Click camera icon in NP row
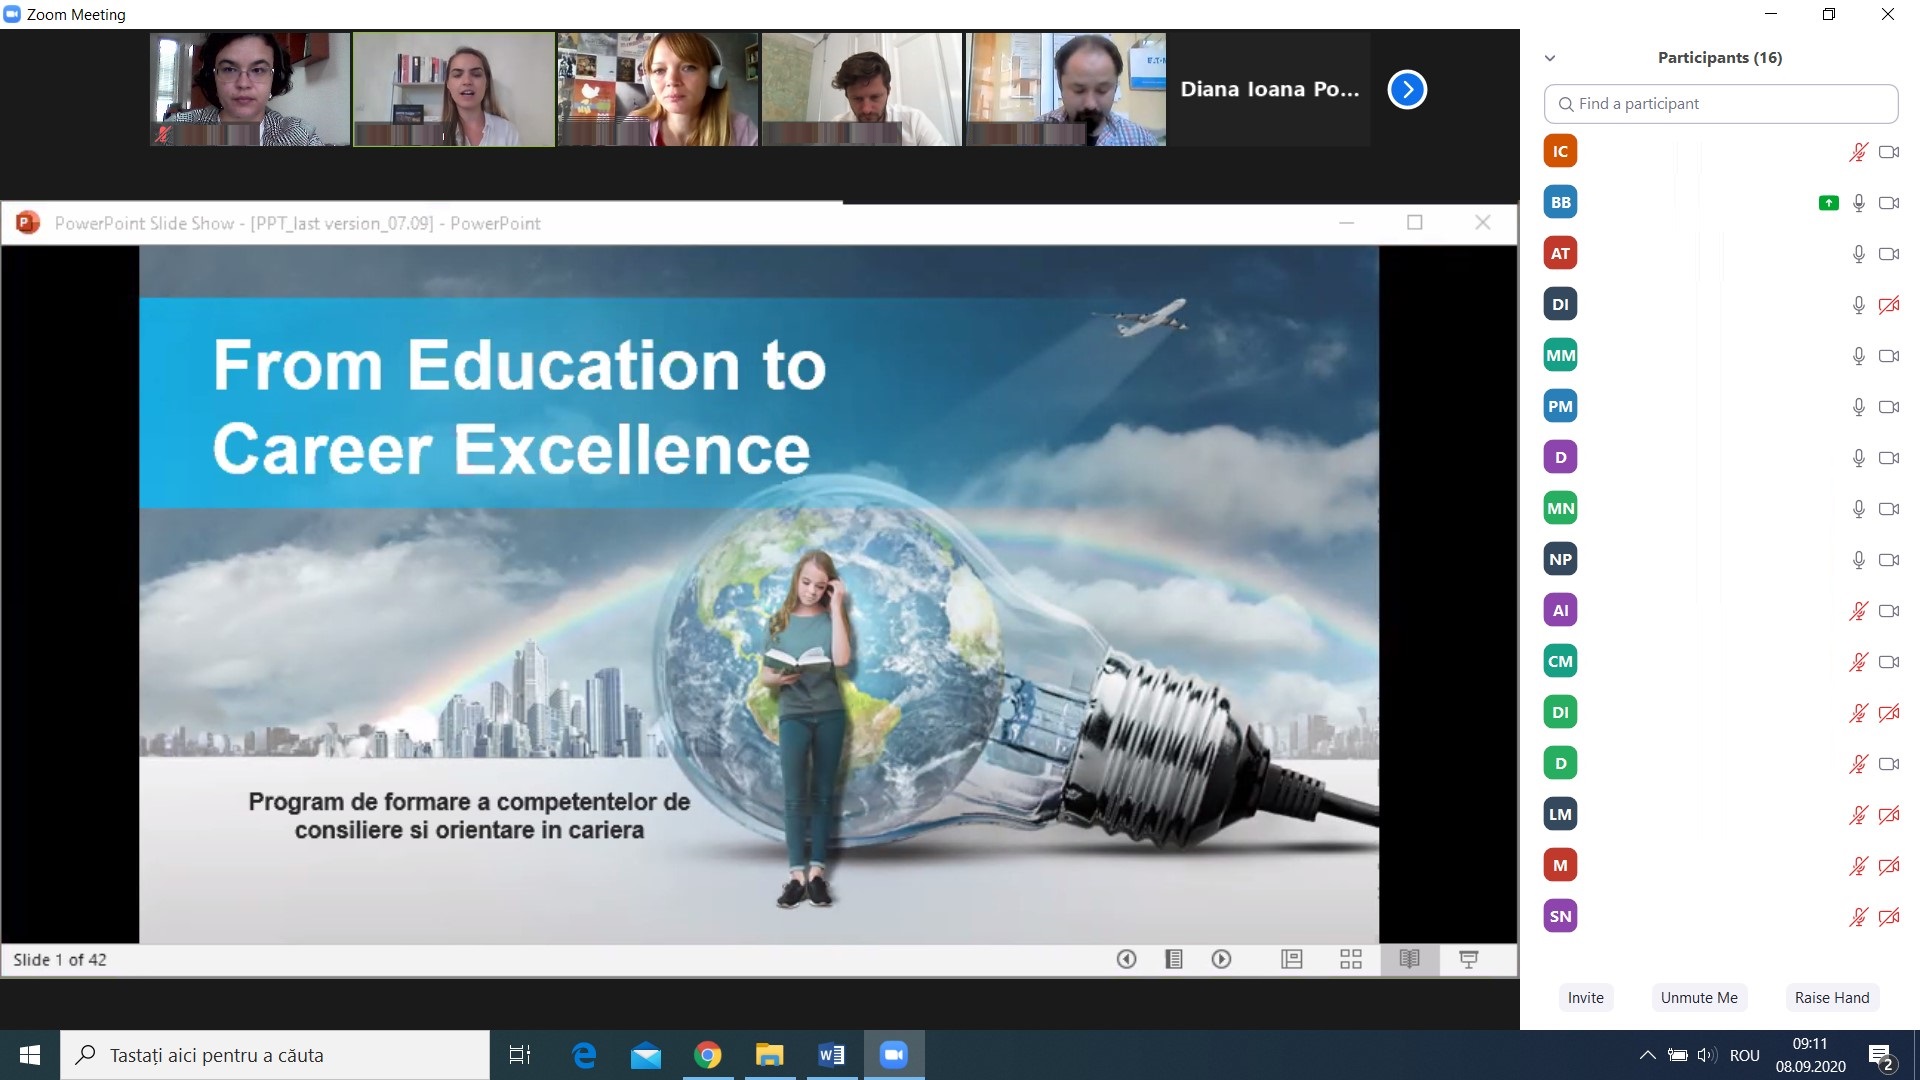 coord(1889,560)
